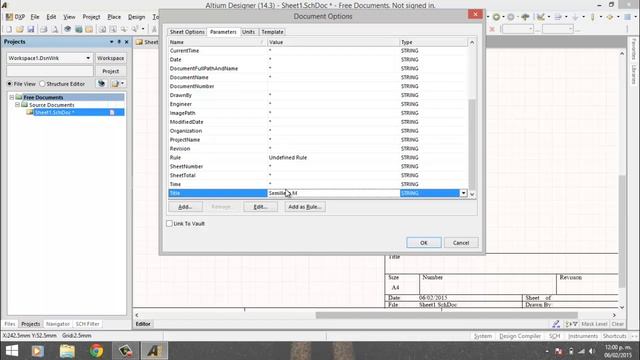Switch to the SCH Filter panel tab
Image resolution: width=640 pixels, height=360 pixels.
coord(87,324)
